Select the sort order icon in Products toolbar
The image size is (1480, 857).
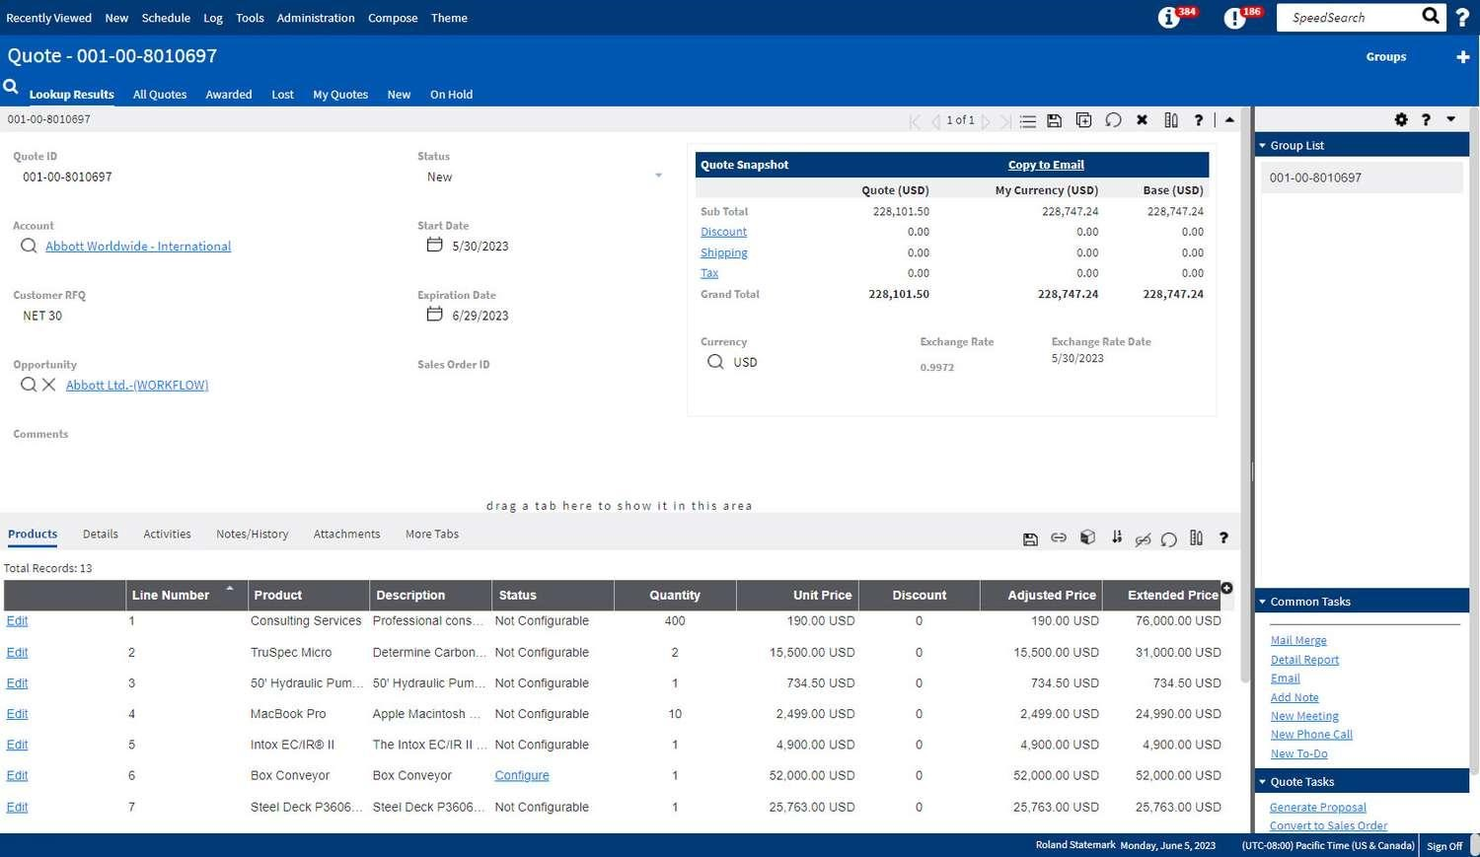[1117, 538]
